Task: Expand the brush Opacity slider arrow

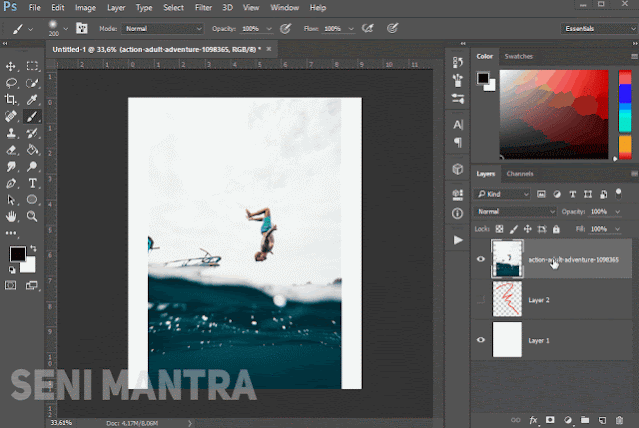Action: coord(269,29)
